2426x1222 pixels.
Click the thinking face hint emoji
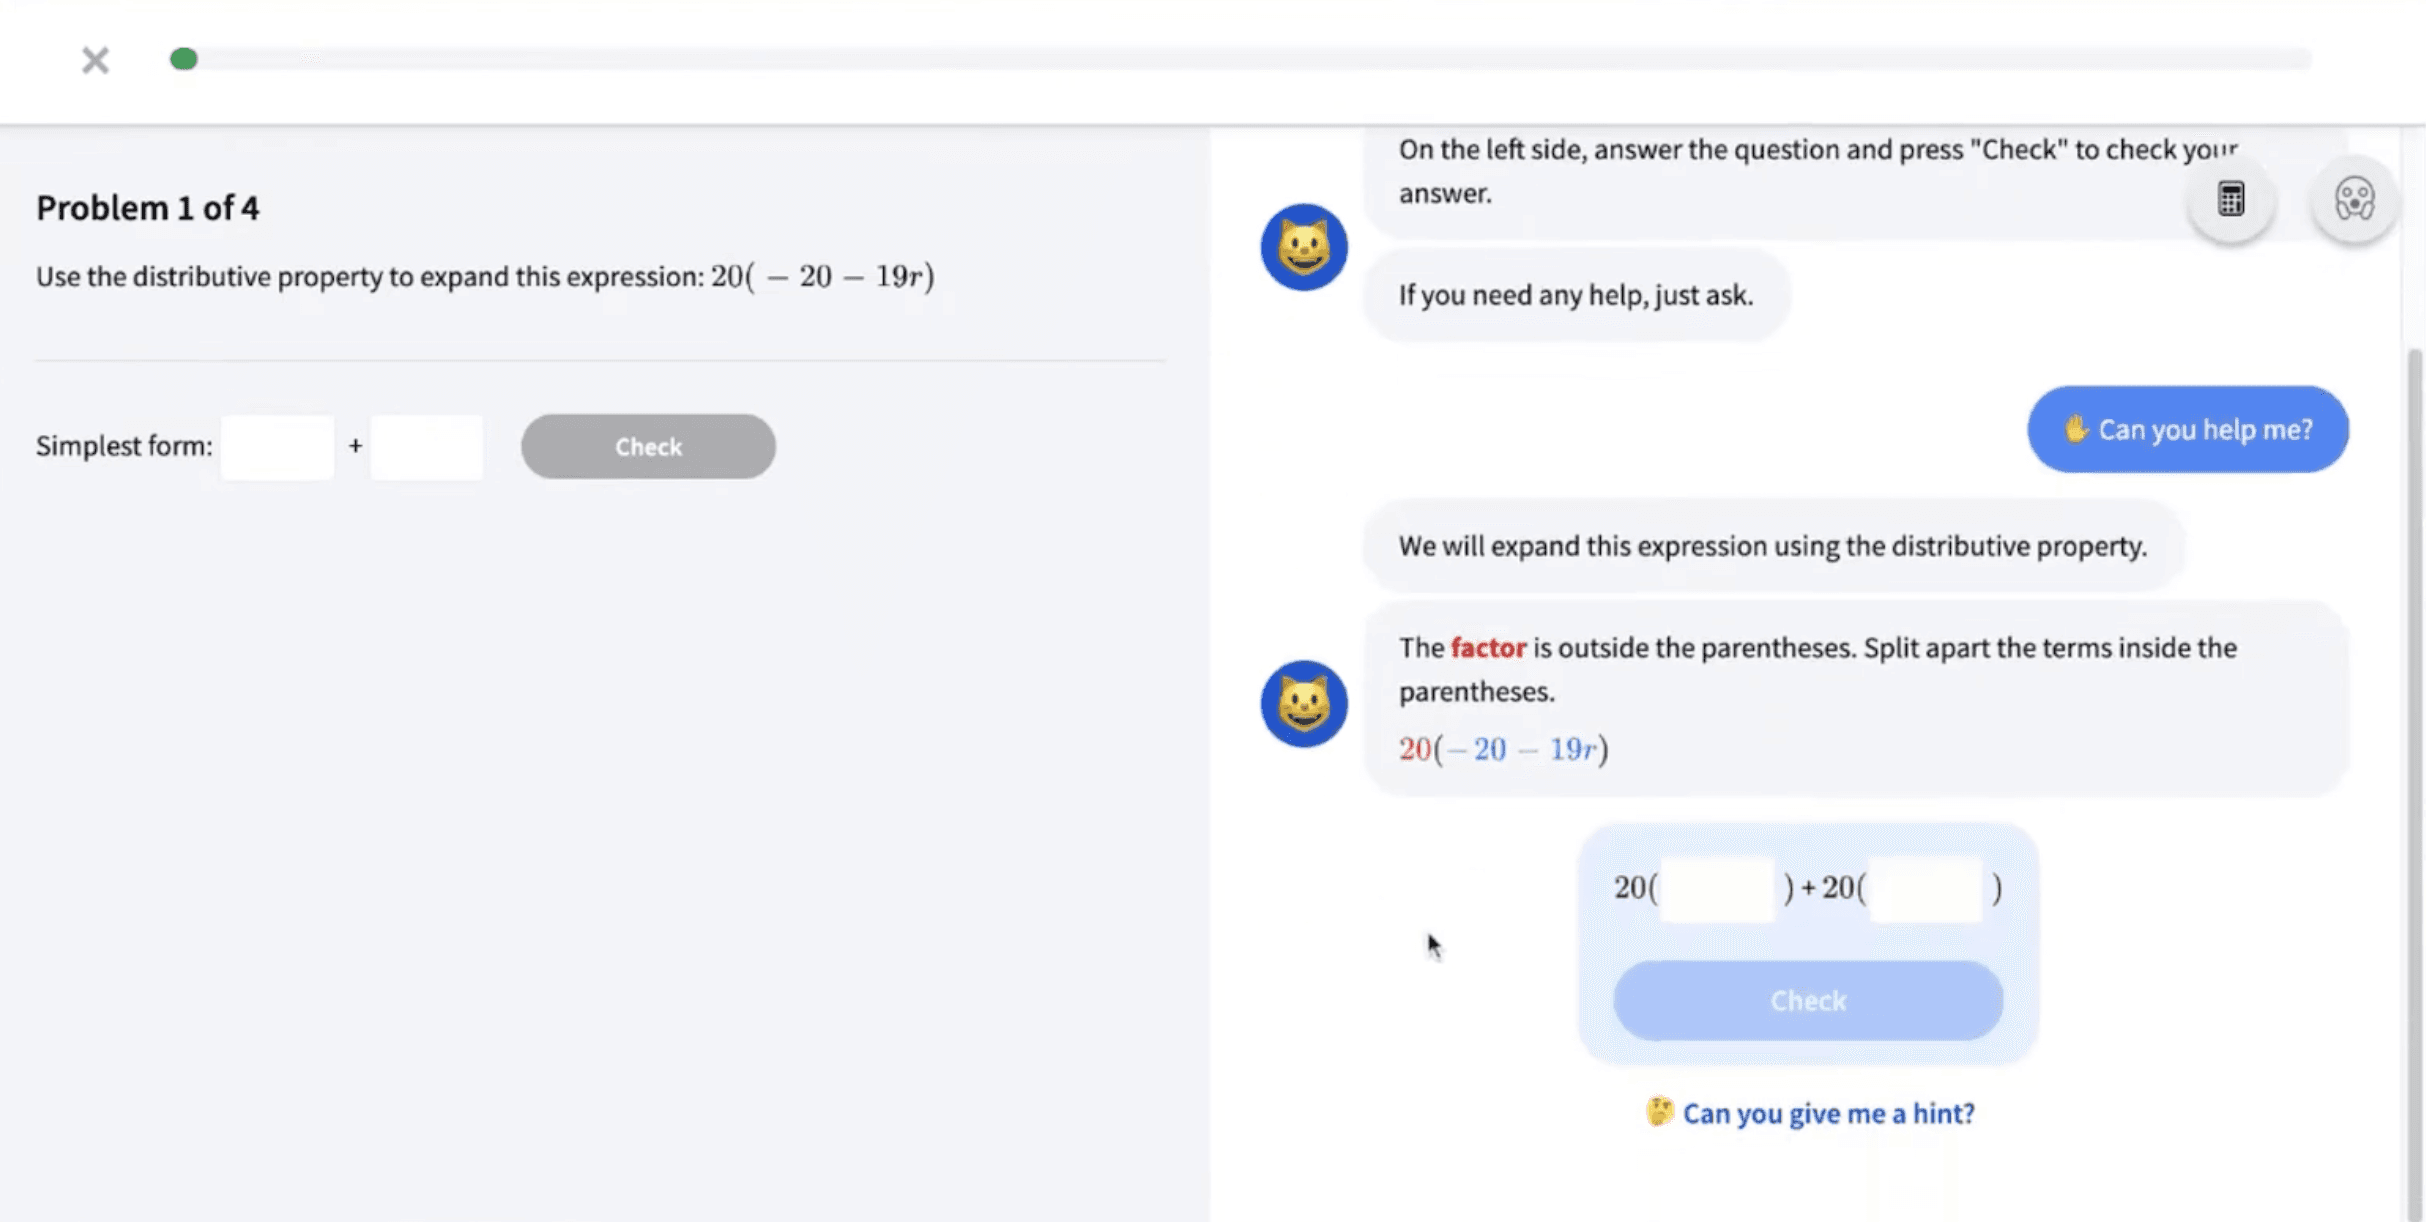coord(1659,1112)
